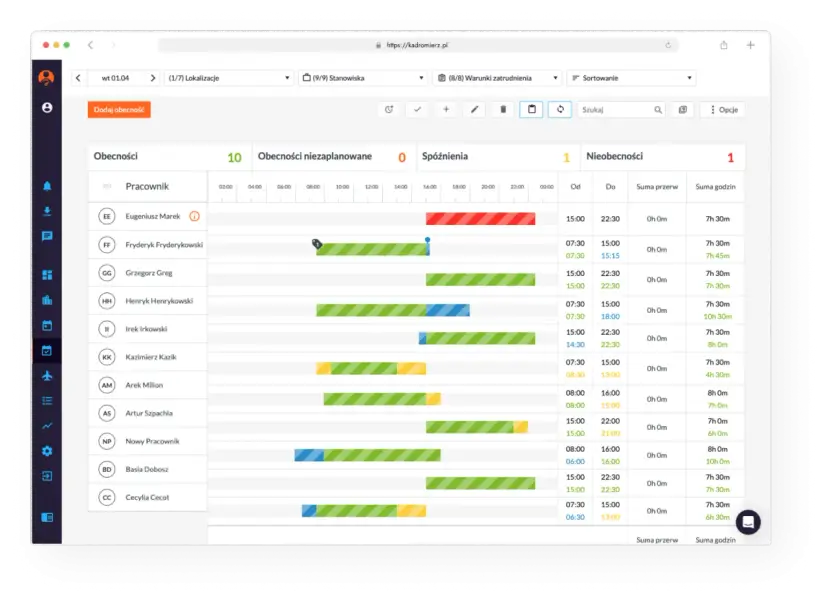Expand the Lokalizacje dropdown filter
828x602 pixels.
pyautogui.click(x=228, y=78)
